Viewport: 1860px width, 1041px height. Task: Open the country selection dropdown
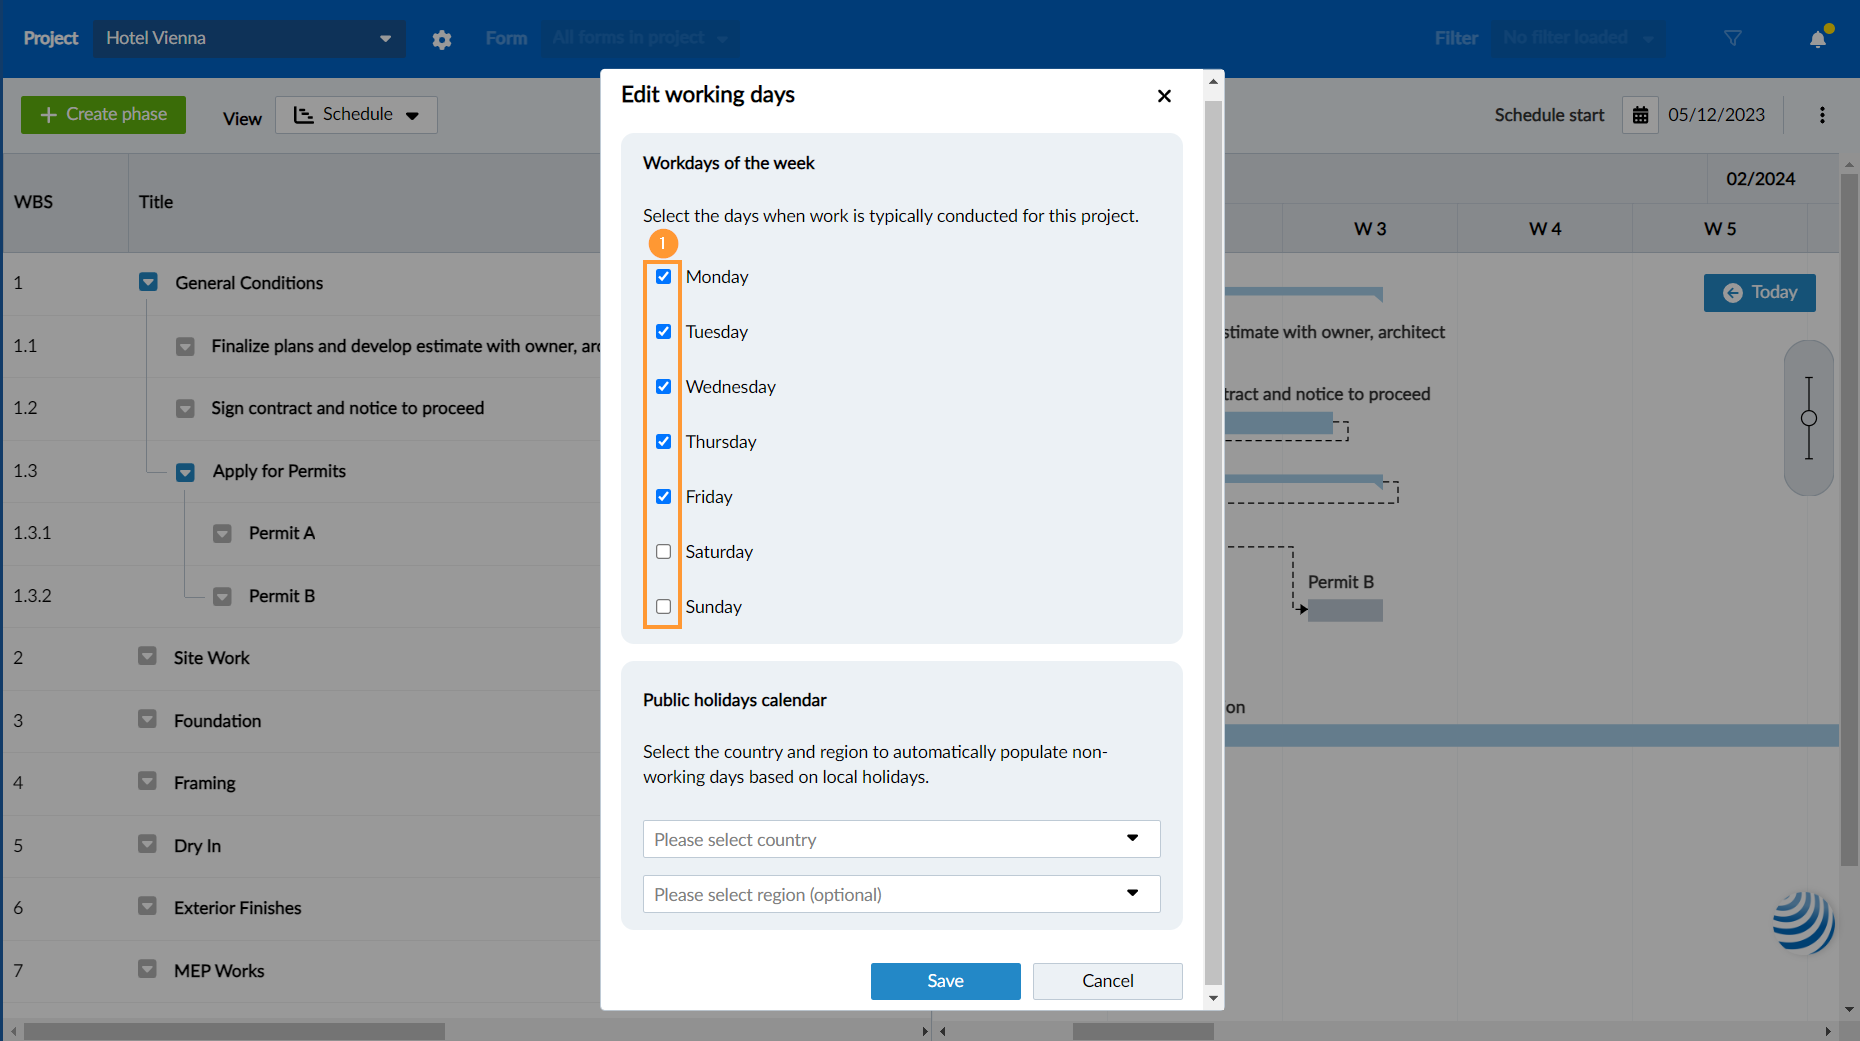click(901, 839)
